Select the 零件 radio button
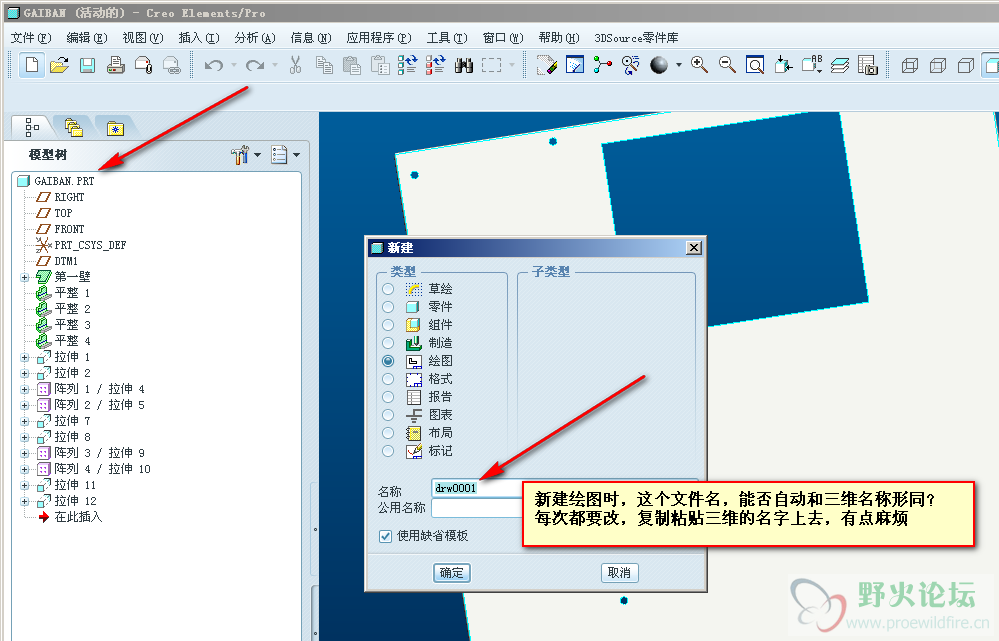The image size is (999, 641). click(388, 307)
